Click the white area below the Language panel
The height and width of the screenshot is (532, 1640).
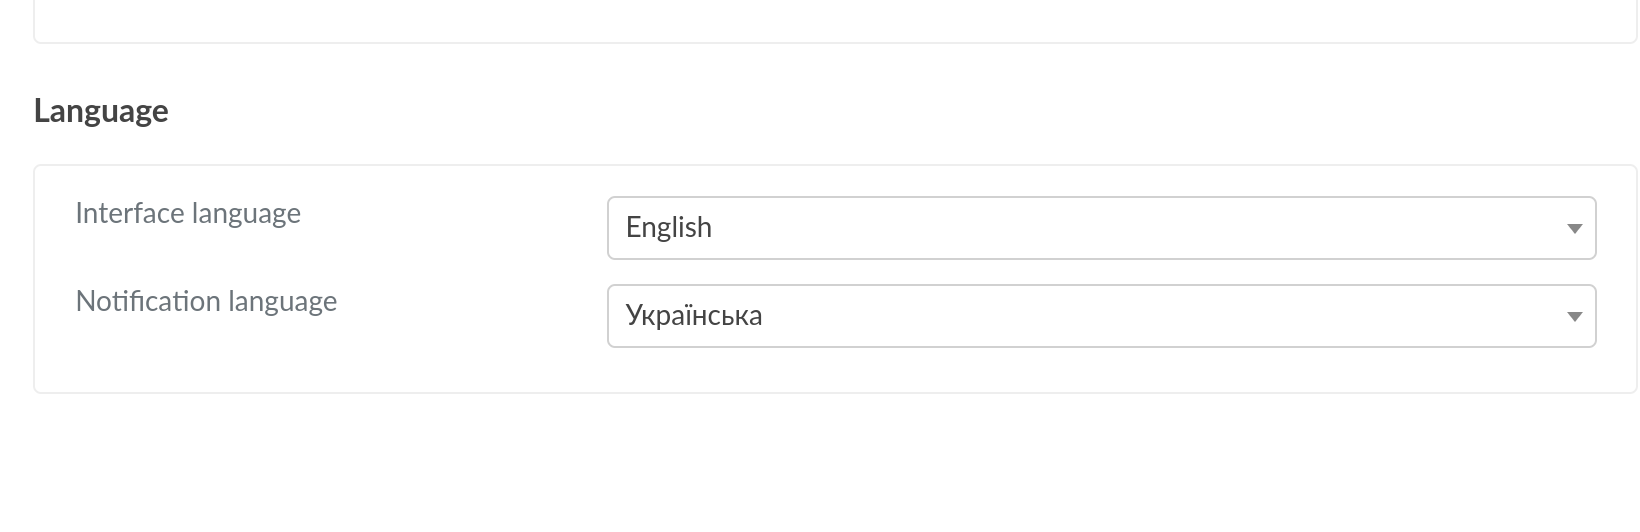tap(800, 460)
